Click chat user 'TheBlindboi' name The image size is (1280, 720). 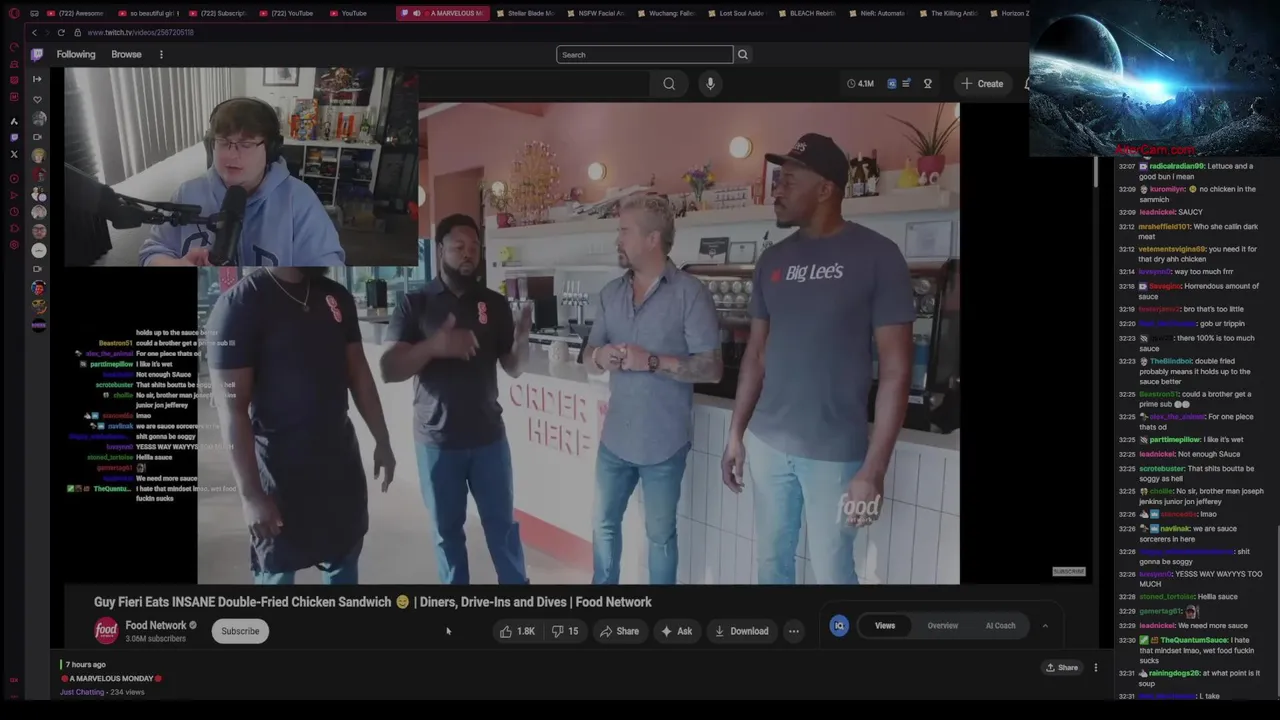tap(1170, 360)
